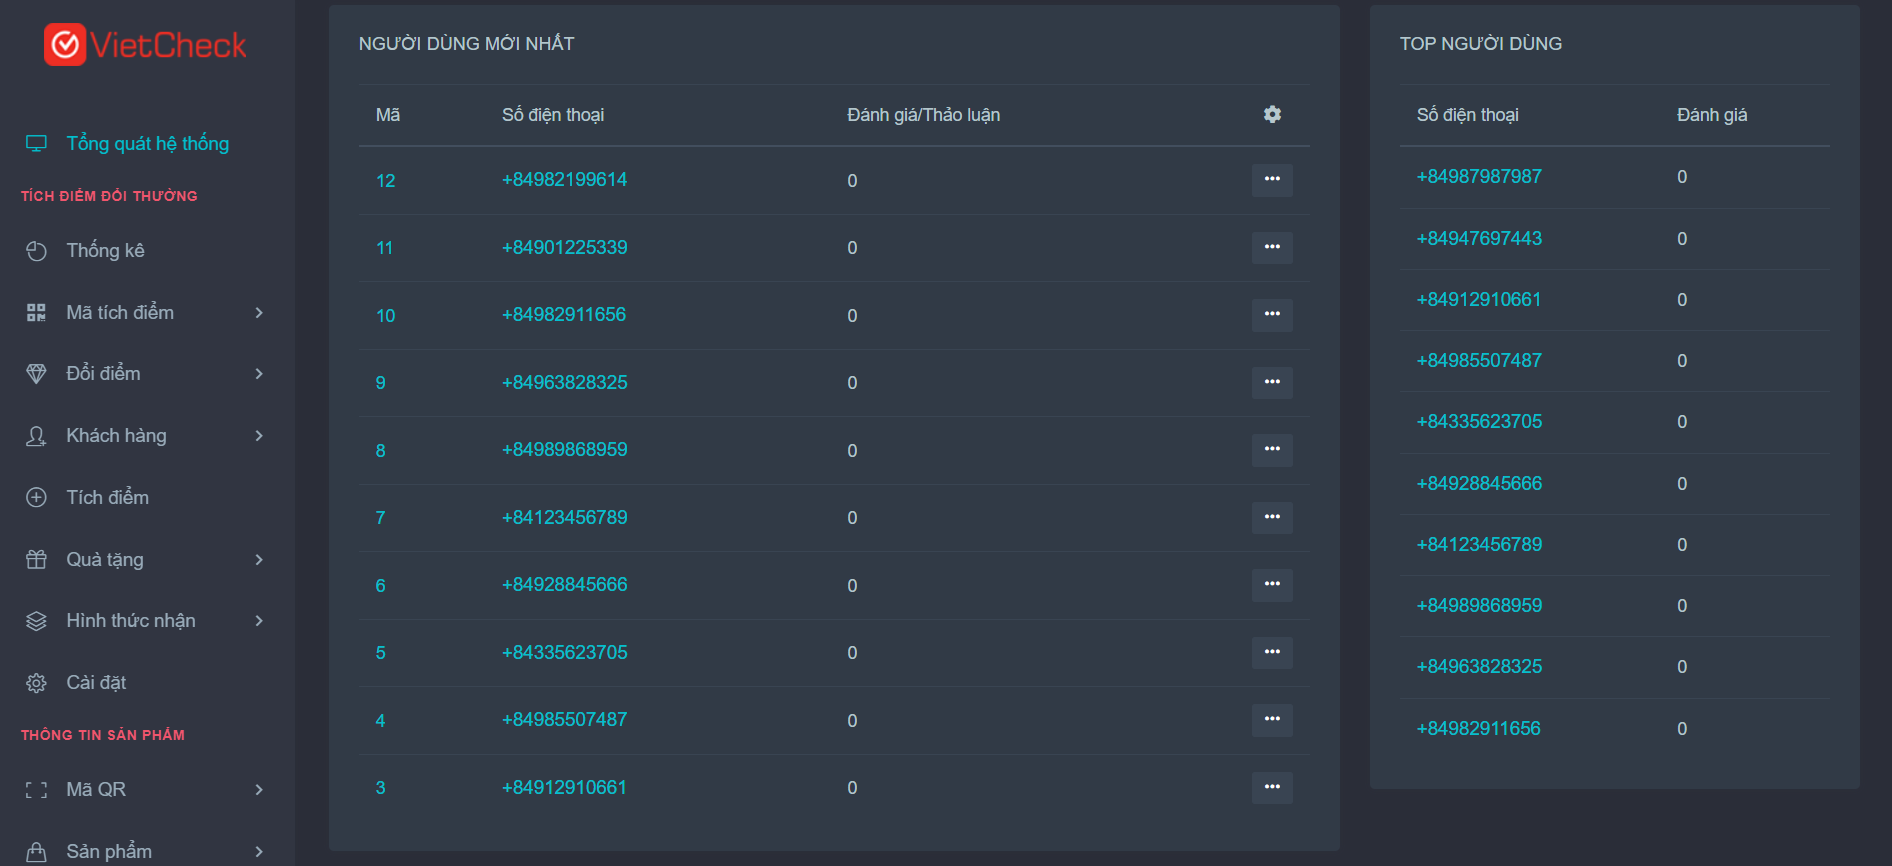Open +84963828325 in Top người dùng
The image size is (1892, 866).
[1479, 667]
